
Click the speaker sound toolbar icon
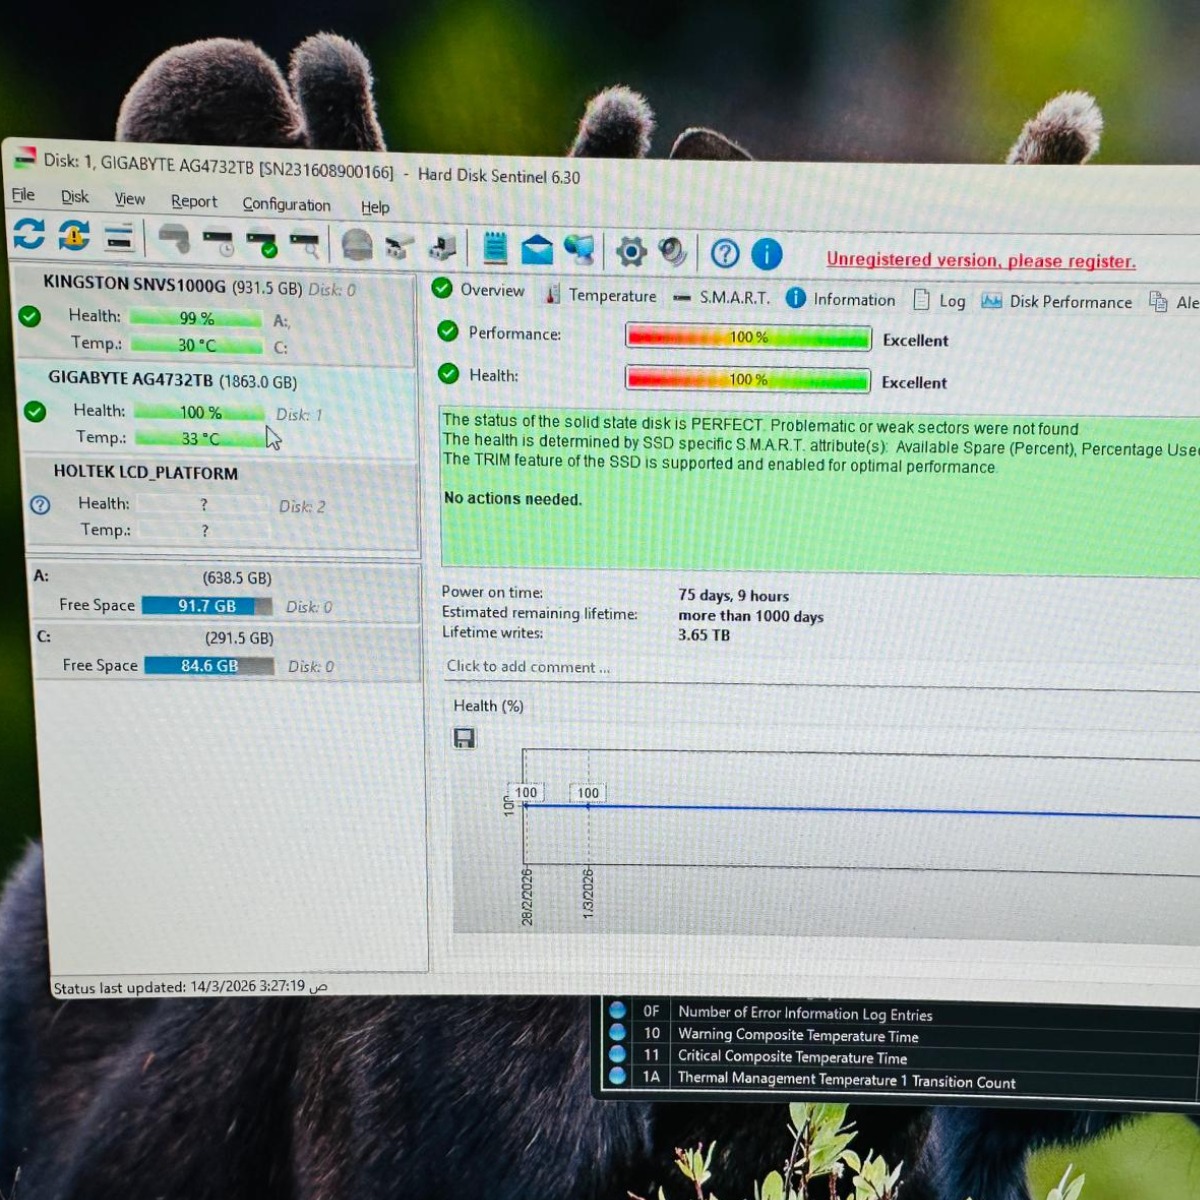pos(673,252)
